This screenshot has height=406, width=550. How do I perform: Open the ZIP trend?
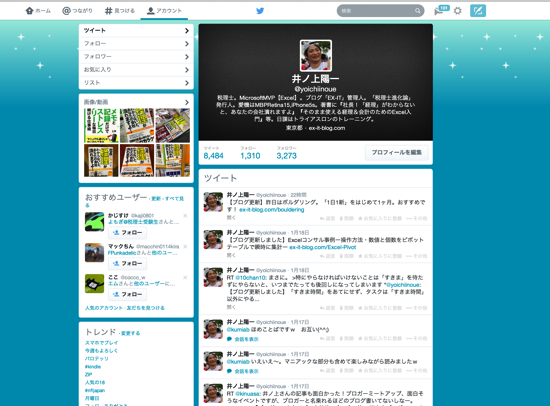88,374
